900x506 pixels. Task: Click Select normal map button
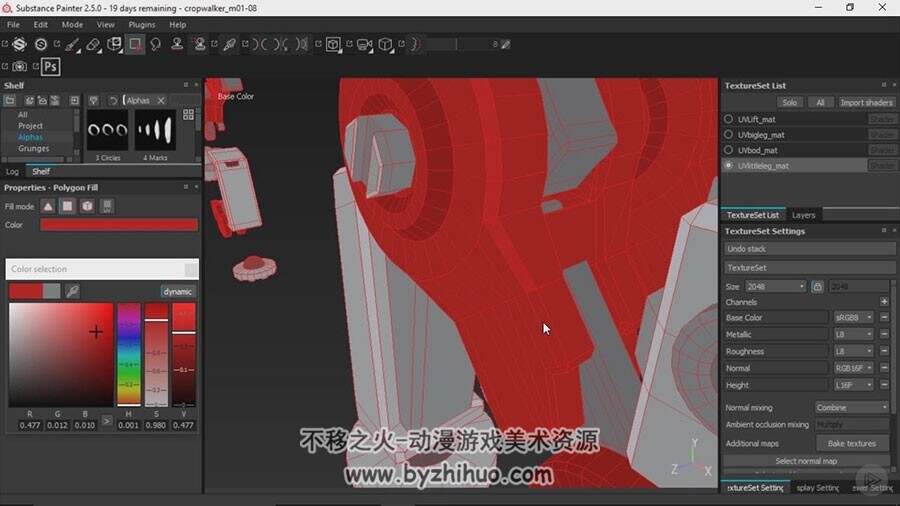point(806,461)
